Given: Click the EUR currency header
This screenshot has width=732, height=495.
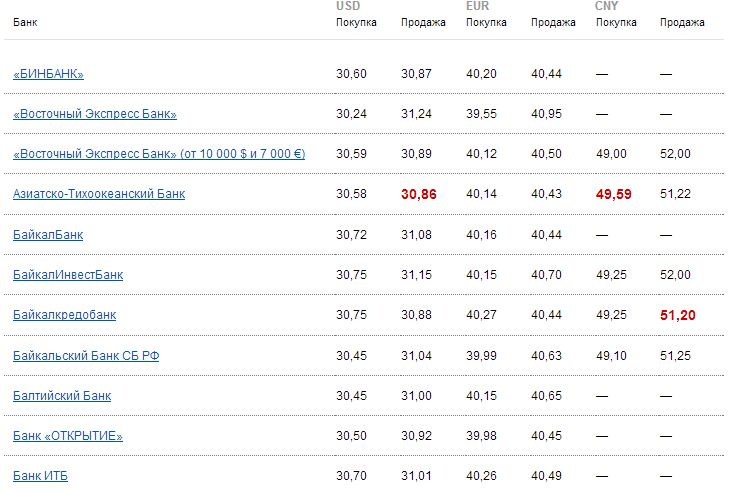Looking at the screenshot, I should point(478,6).
